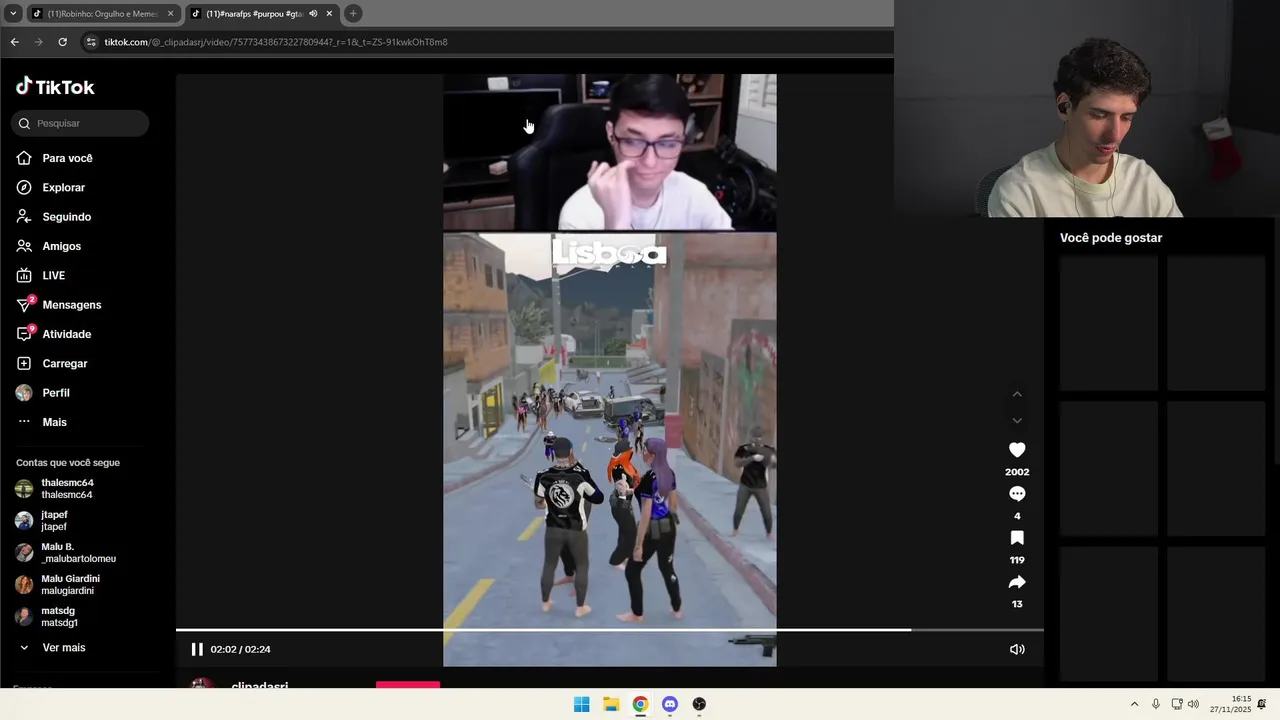Switch to the Robinho: Orgulho e Meme tab

click(x=102, y=14)
